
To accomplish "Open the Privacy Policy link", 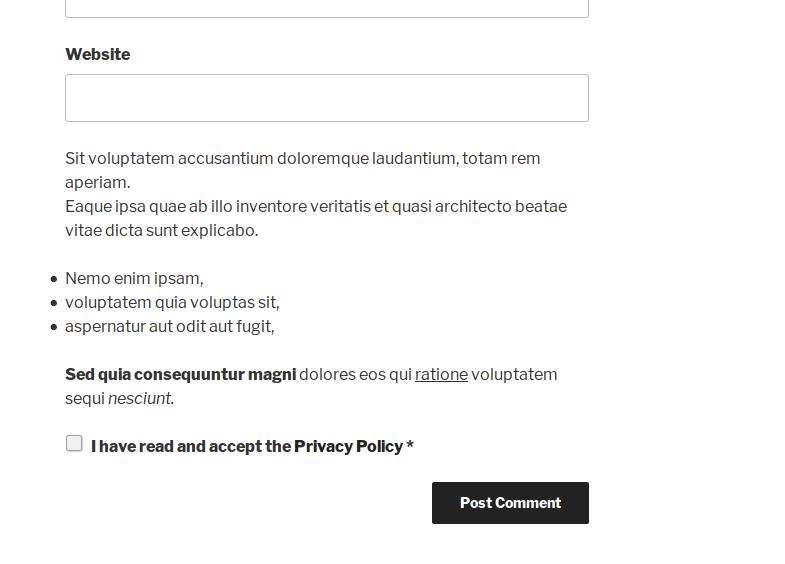I will [x=348, y=446].
